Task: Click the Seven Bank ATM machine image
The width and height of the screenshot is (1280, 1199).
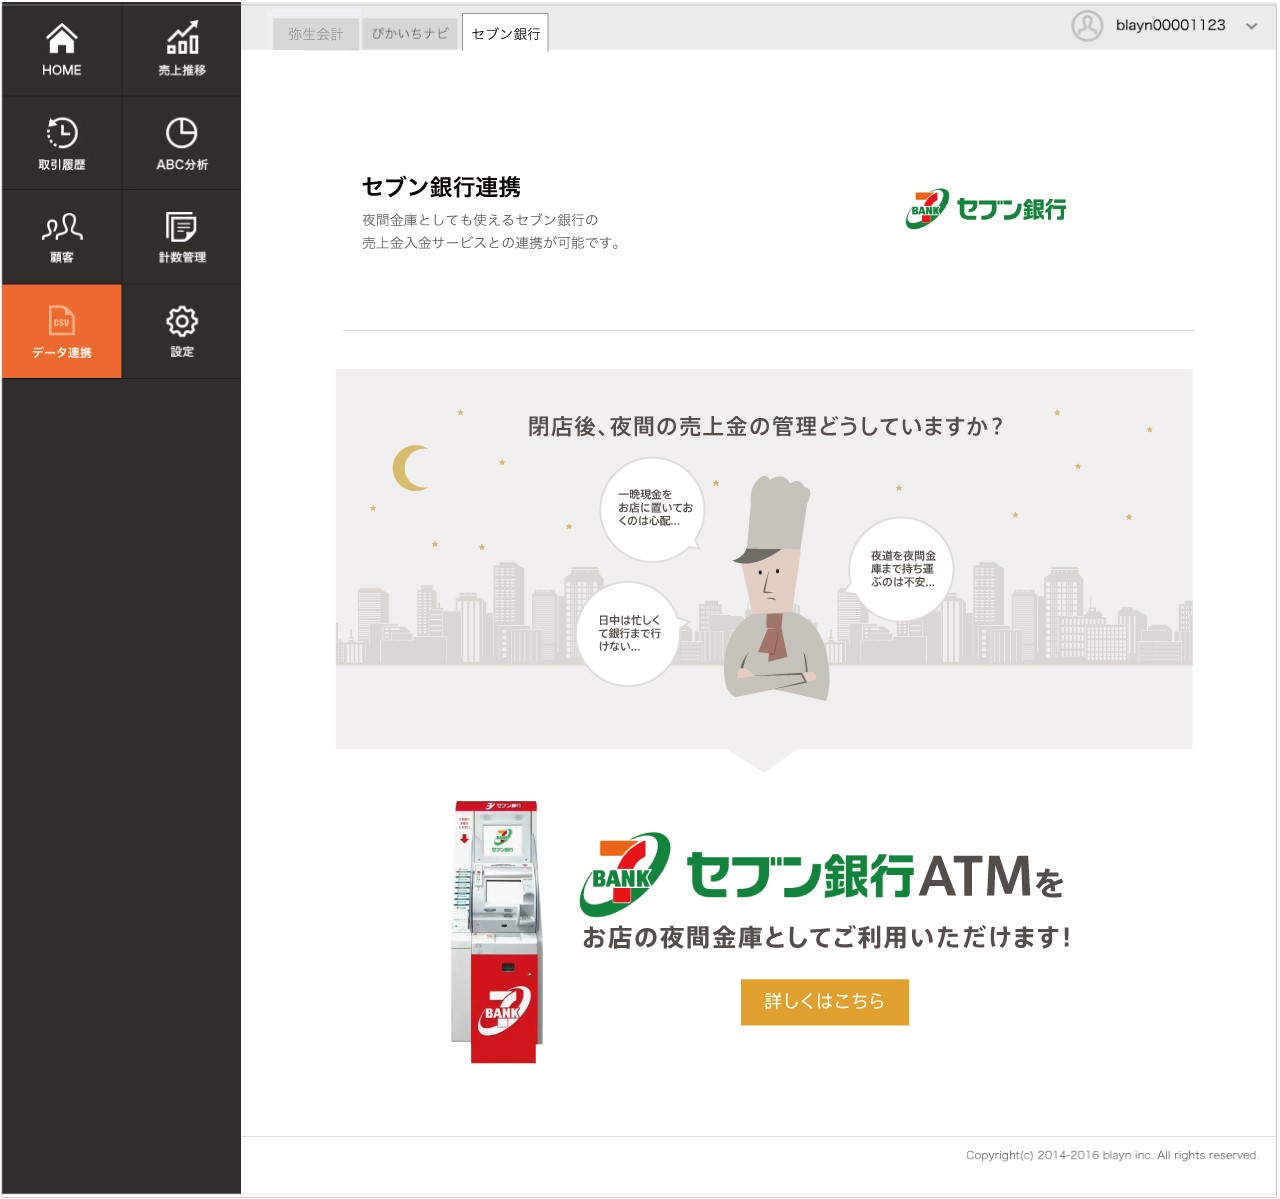Action: (496, 931)
